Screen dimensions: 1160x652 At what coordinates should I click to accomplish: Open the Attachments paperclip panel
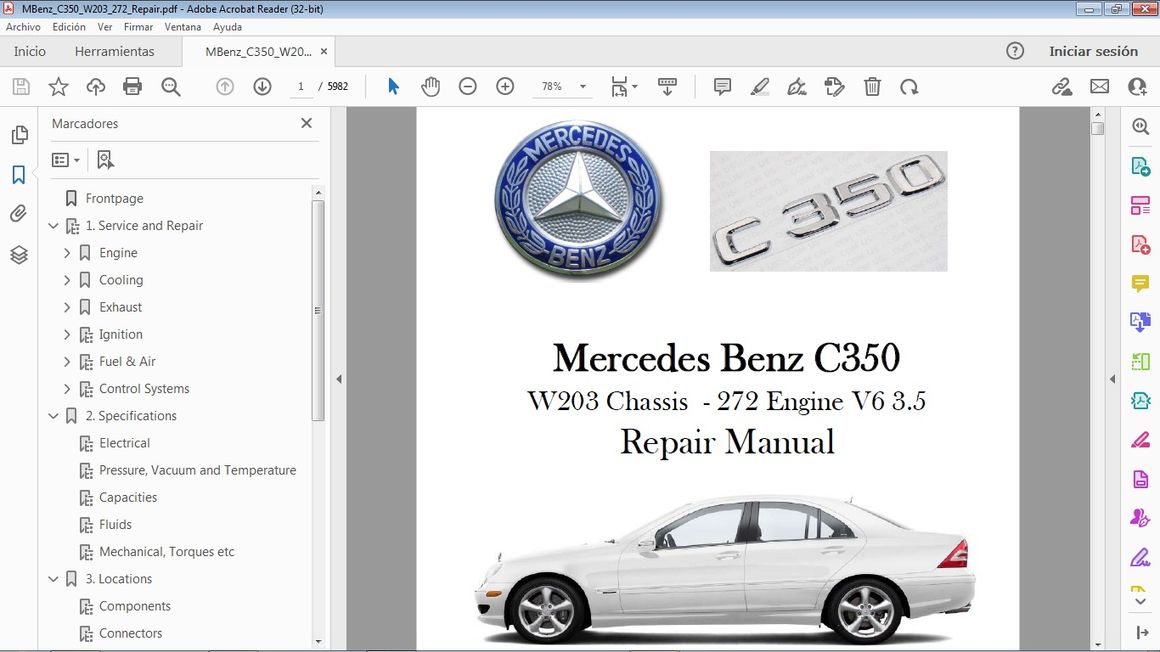(x=18, y=213)
